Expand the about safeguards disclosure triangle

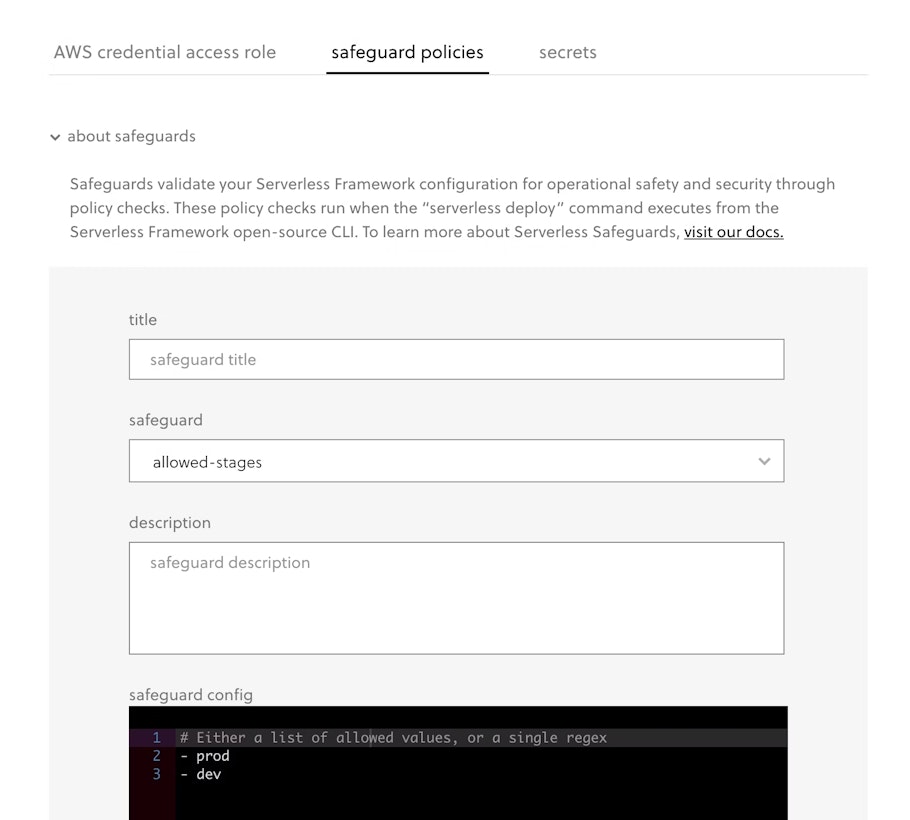point(56,137)
